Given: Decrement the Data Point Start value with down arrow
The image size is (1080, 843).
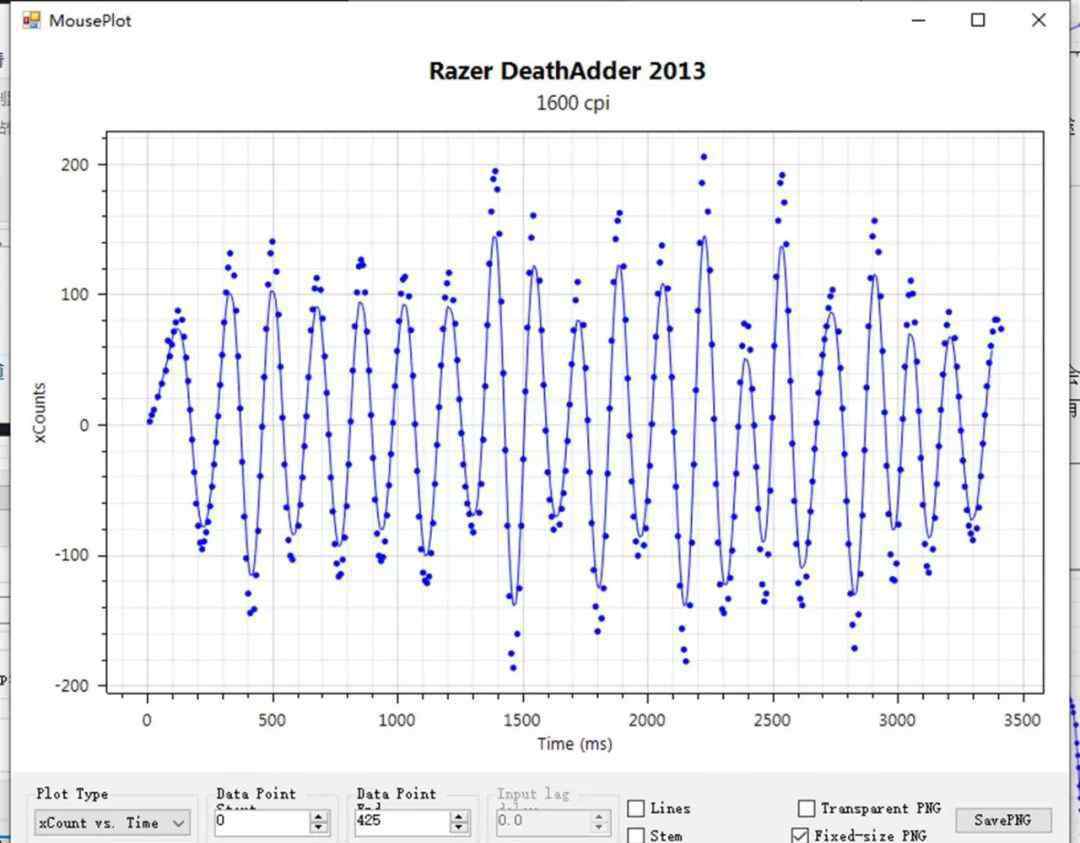Looking at the screenshot, I should [318, 826].
